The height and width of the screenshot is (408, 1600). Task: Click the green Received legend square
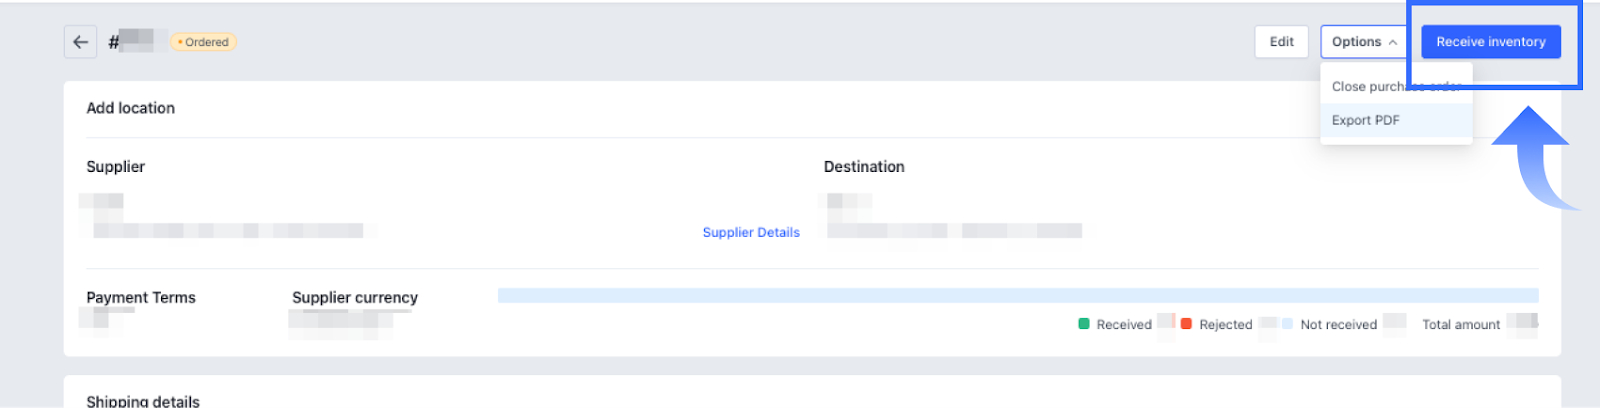(x=1084, y=324)
